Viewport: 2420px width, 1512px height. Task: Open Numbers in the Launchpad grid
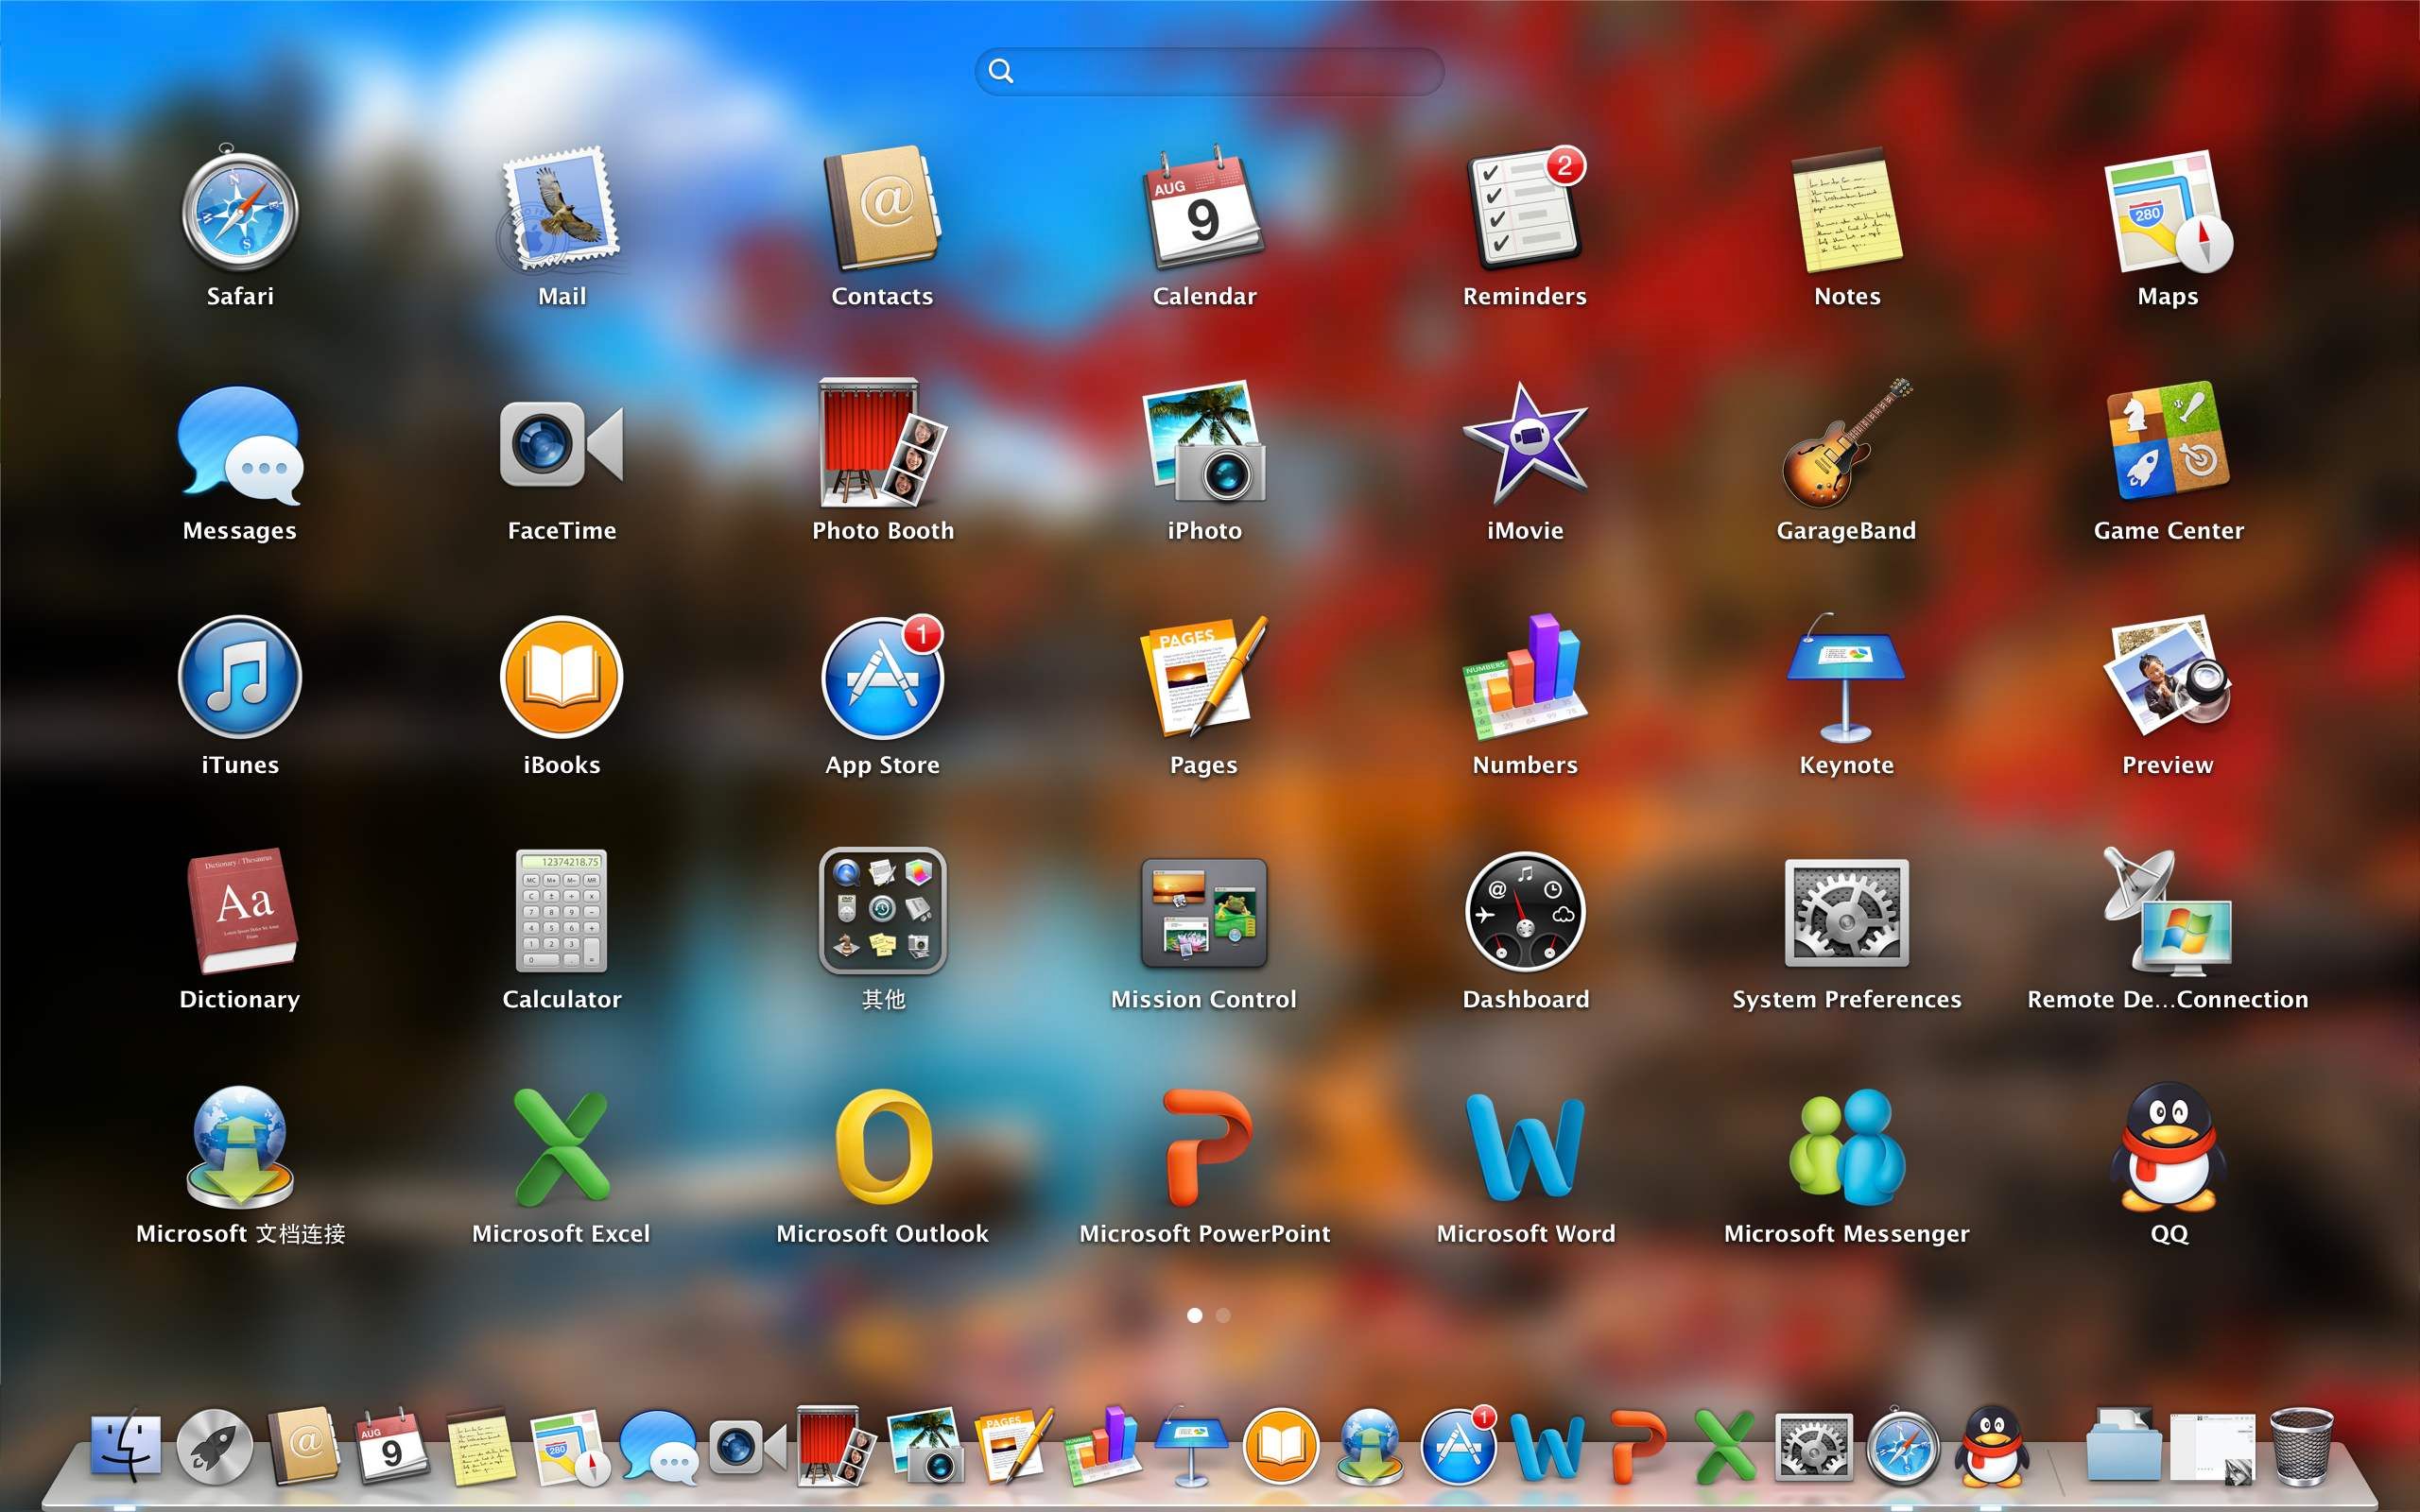point(1525,677)
